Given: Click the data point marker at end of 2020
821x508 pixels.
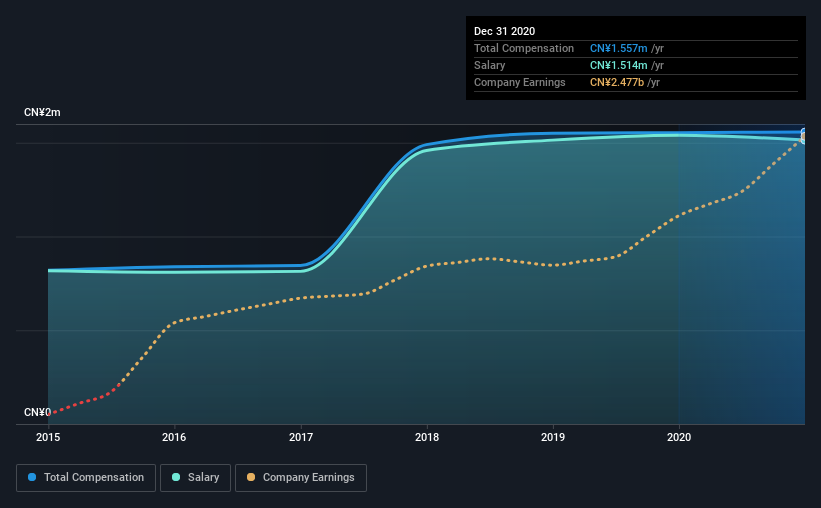Looking at the screenshot, I should (x=804, y=136).
